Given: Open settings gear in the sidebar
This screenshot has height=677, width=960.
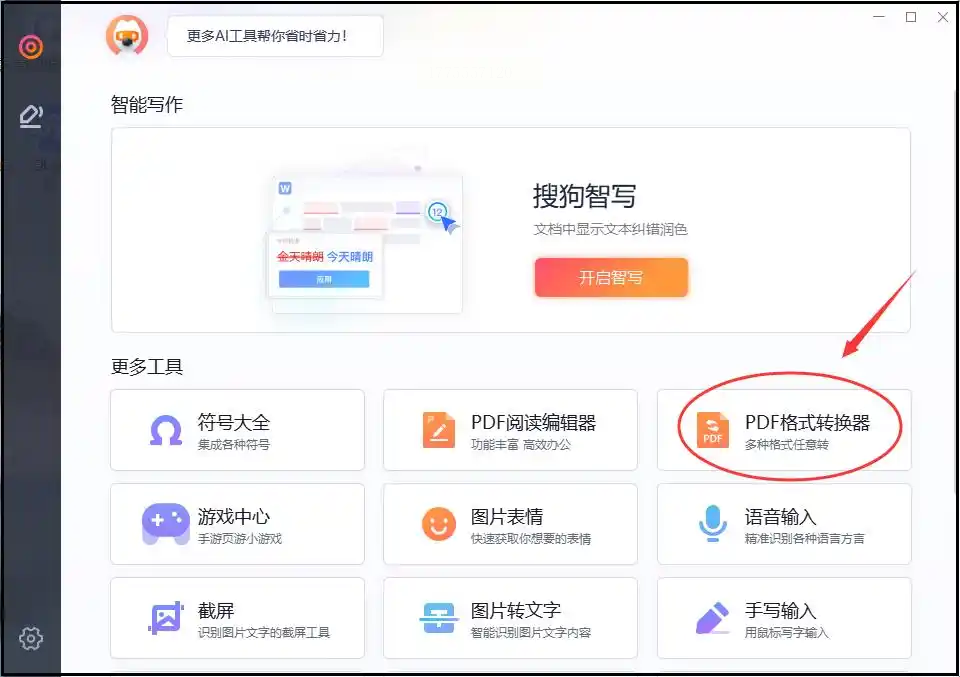Looking at the screenshot, I should coord(31,638).
